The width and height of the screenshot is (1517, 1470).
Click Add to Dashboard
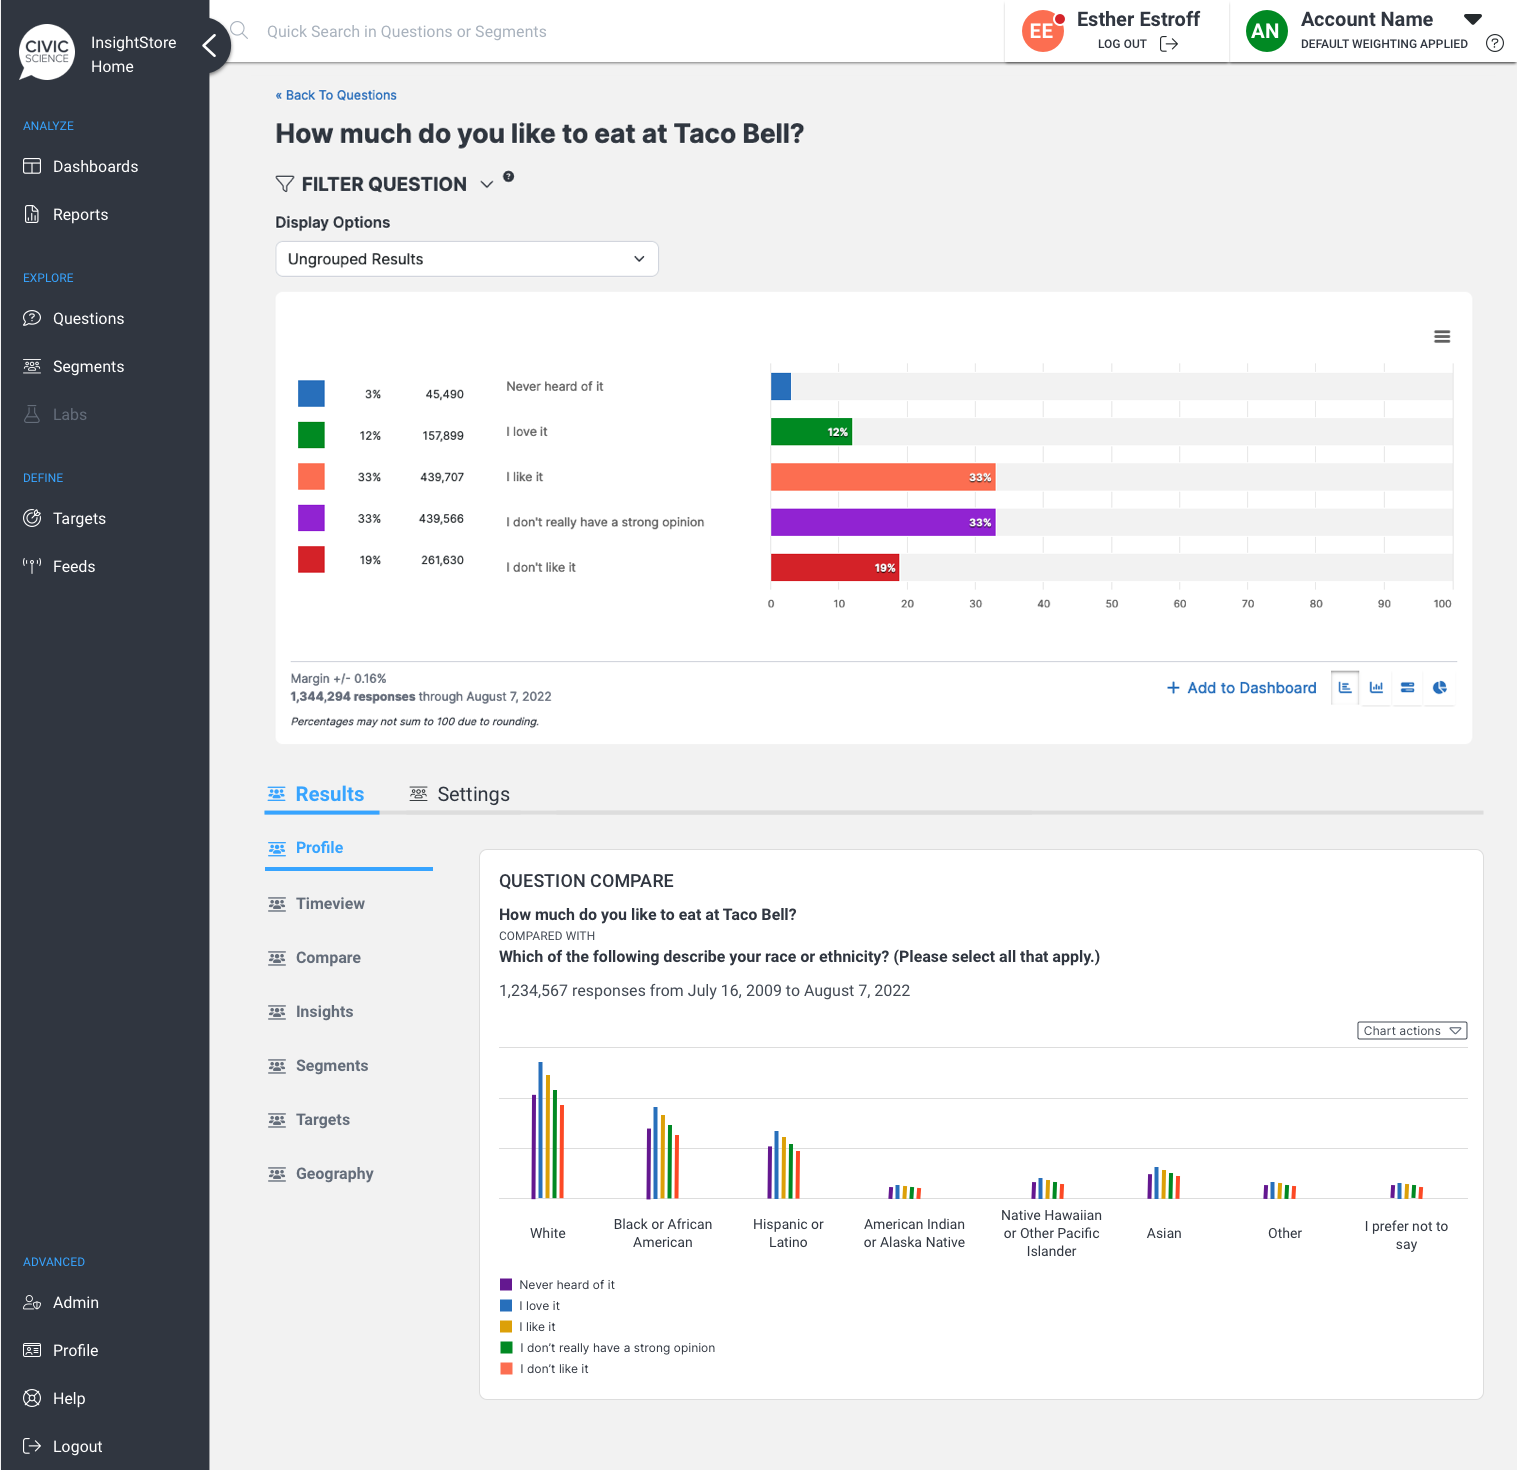pyautogui.click(x=1242, y=688)
